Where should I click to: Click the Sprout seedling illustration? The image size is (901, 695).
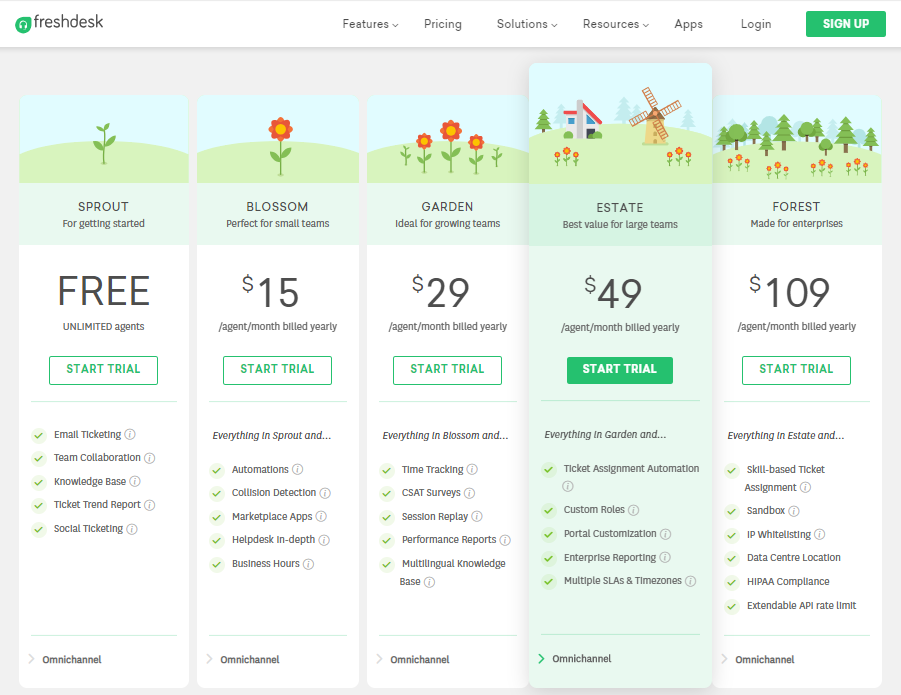[x=104, y=144]
